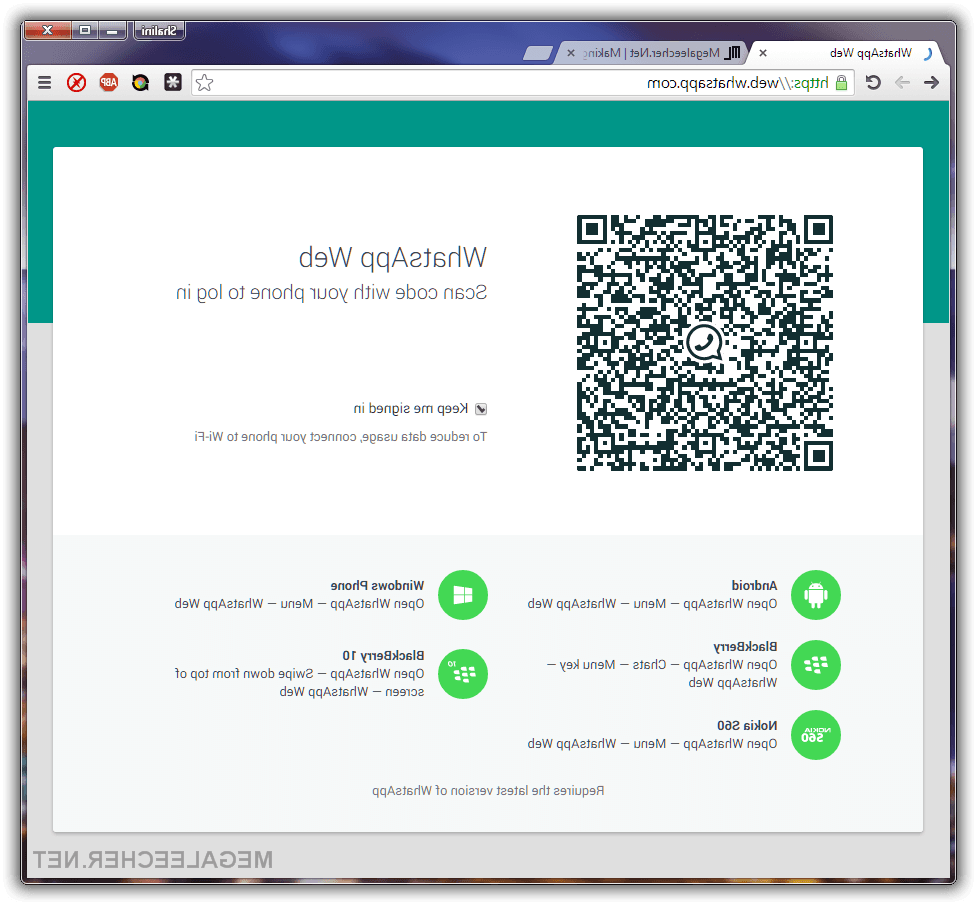Click the BlackBerry heading text
This screenshot has height=905, width=977.
point(745,646)
